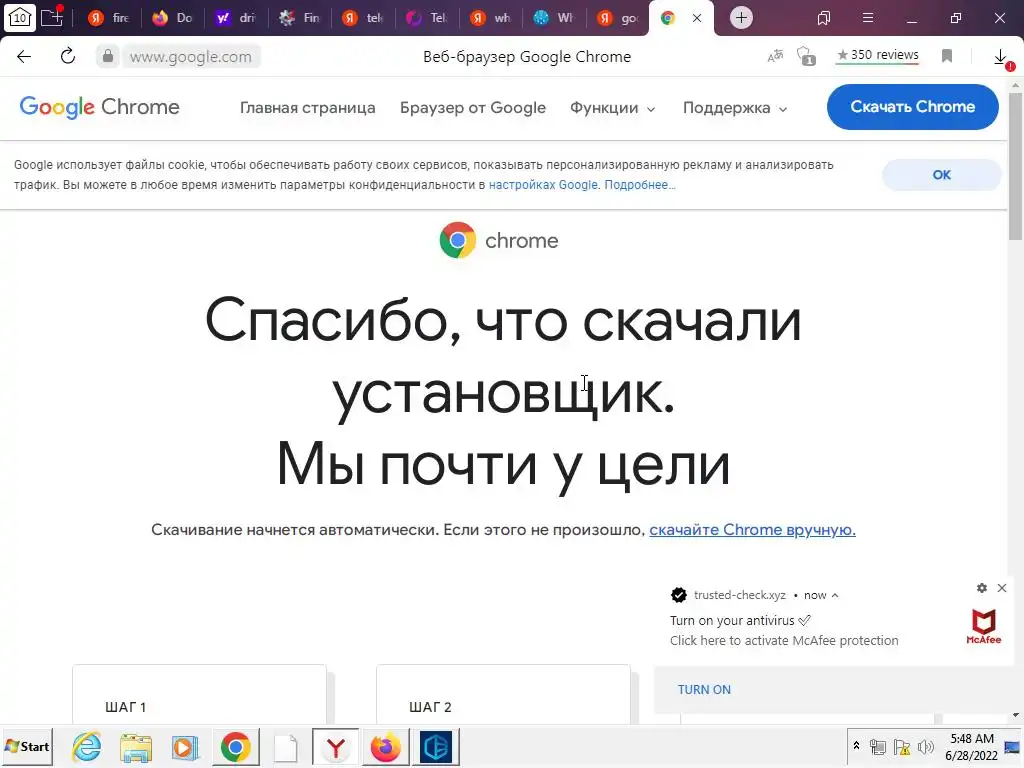Click the network tray icon

pyautogui.click(x=878, y=747)
